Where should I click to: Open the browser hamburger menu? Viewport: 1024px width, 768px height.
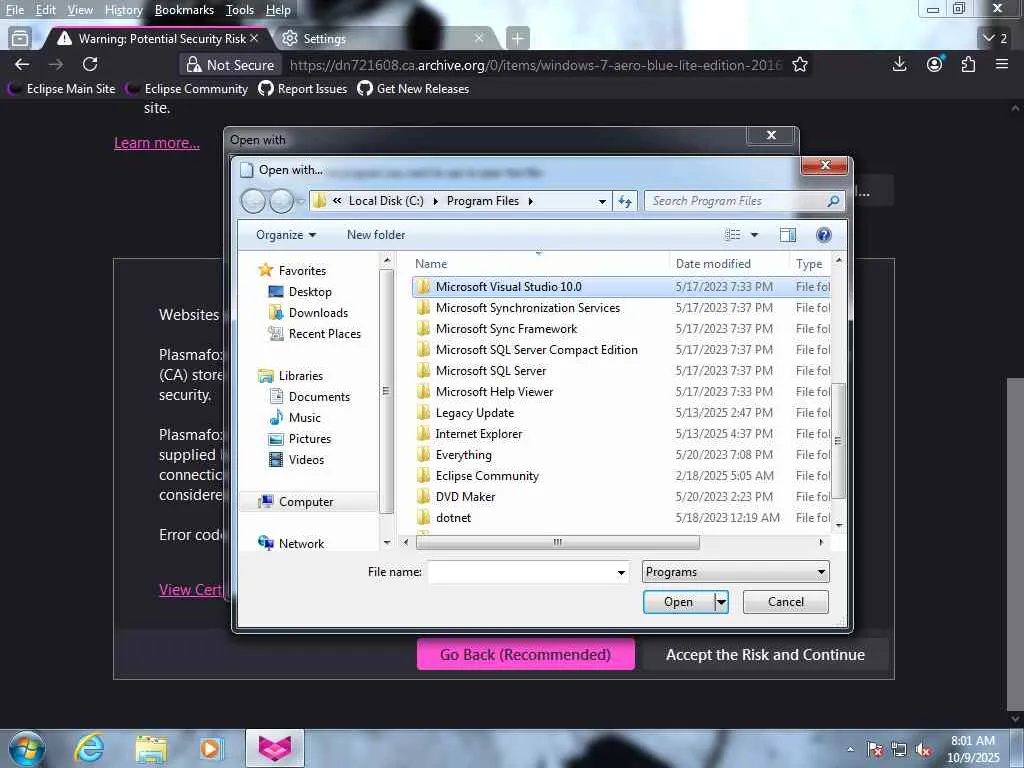point(1002,64)
